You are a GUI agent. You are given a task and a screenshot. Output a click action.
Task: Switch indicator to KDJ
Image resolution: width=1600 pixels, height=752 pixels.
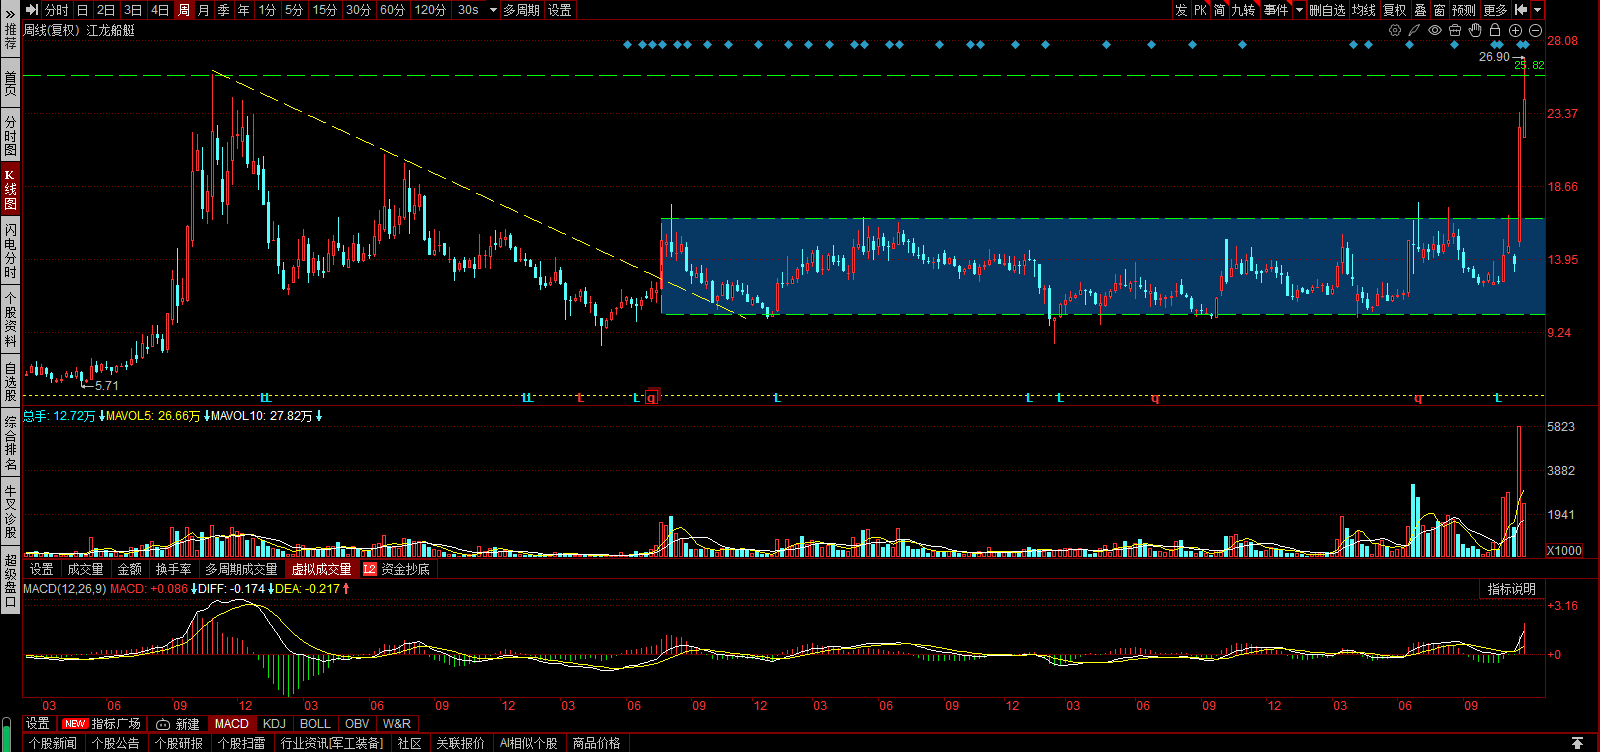point(274,723)
